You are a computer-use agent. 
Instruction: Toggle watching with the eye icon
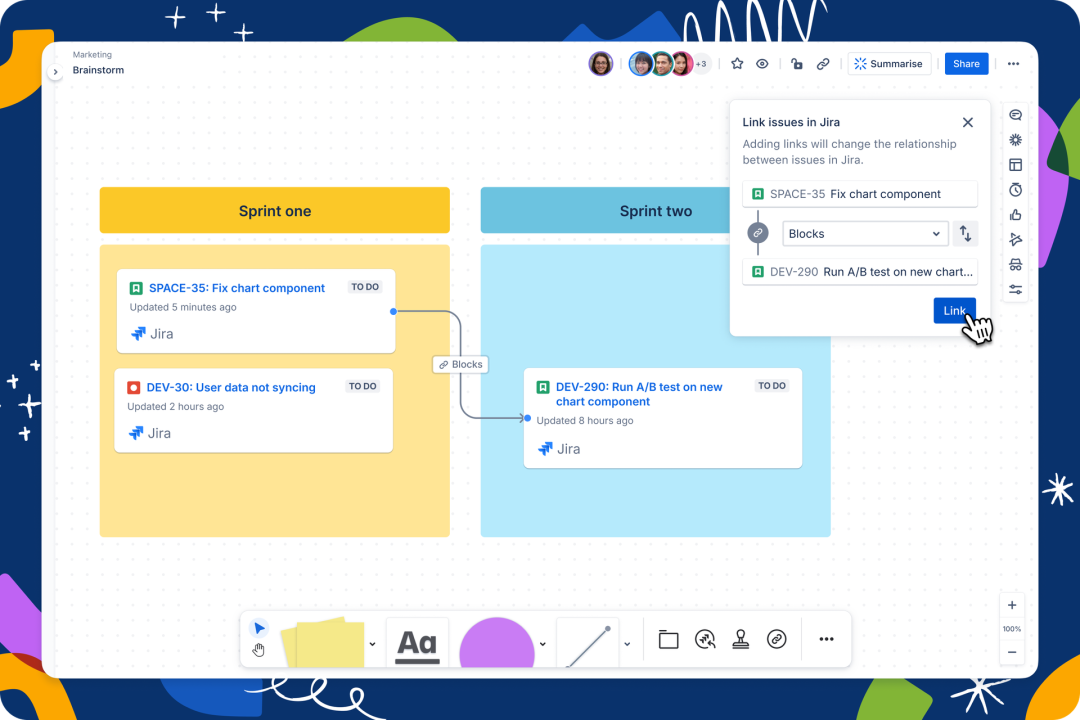762,63
